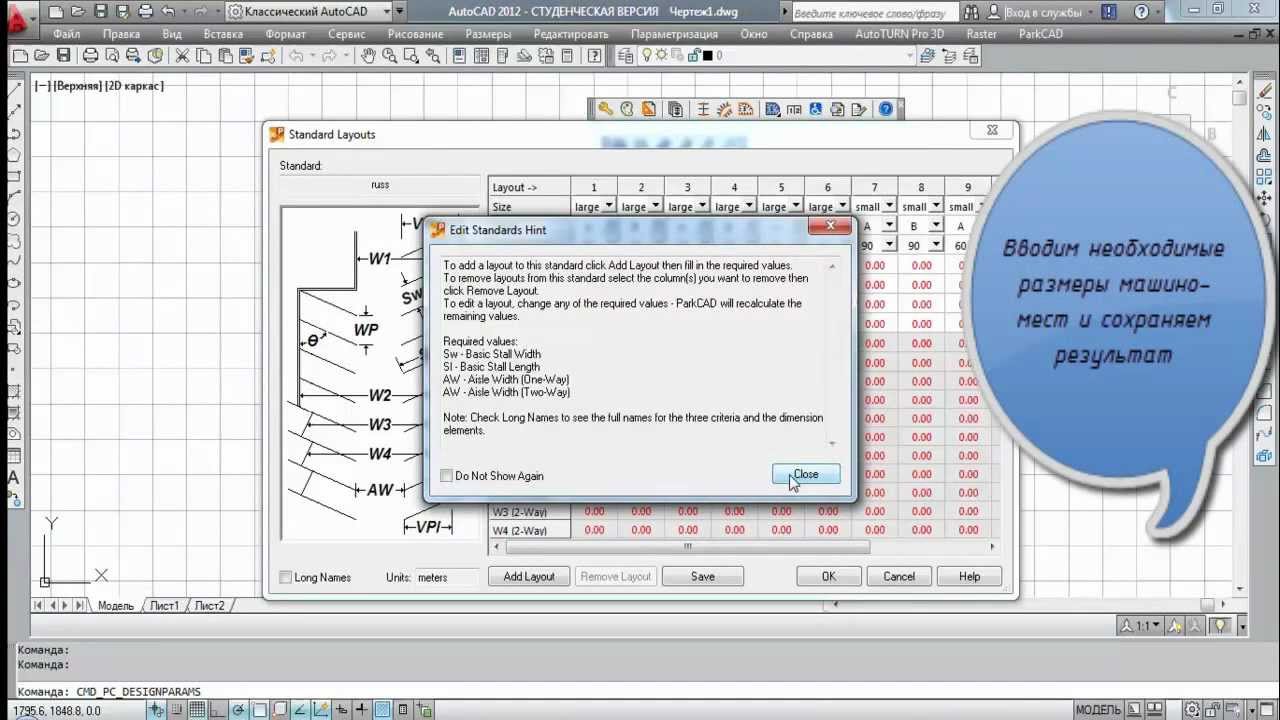Image resolution: width=1280 pixels, height=720 pixels.
Task: Click the Plot Preview icon in standard toolbar
Action: (112, 56)
